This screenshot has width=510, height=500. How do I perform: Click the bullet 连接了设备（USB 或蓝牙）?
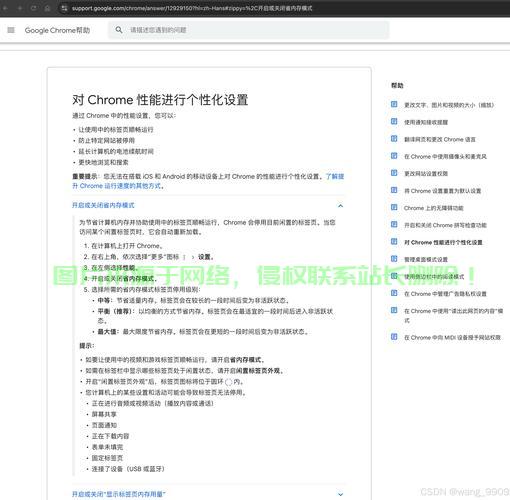pyautogui.click(x=128, y=469)
